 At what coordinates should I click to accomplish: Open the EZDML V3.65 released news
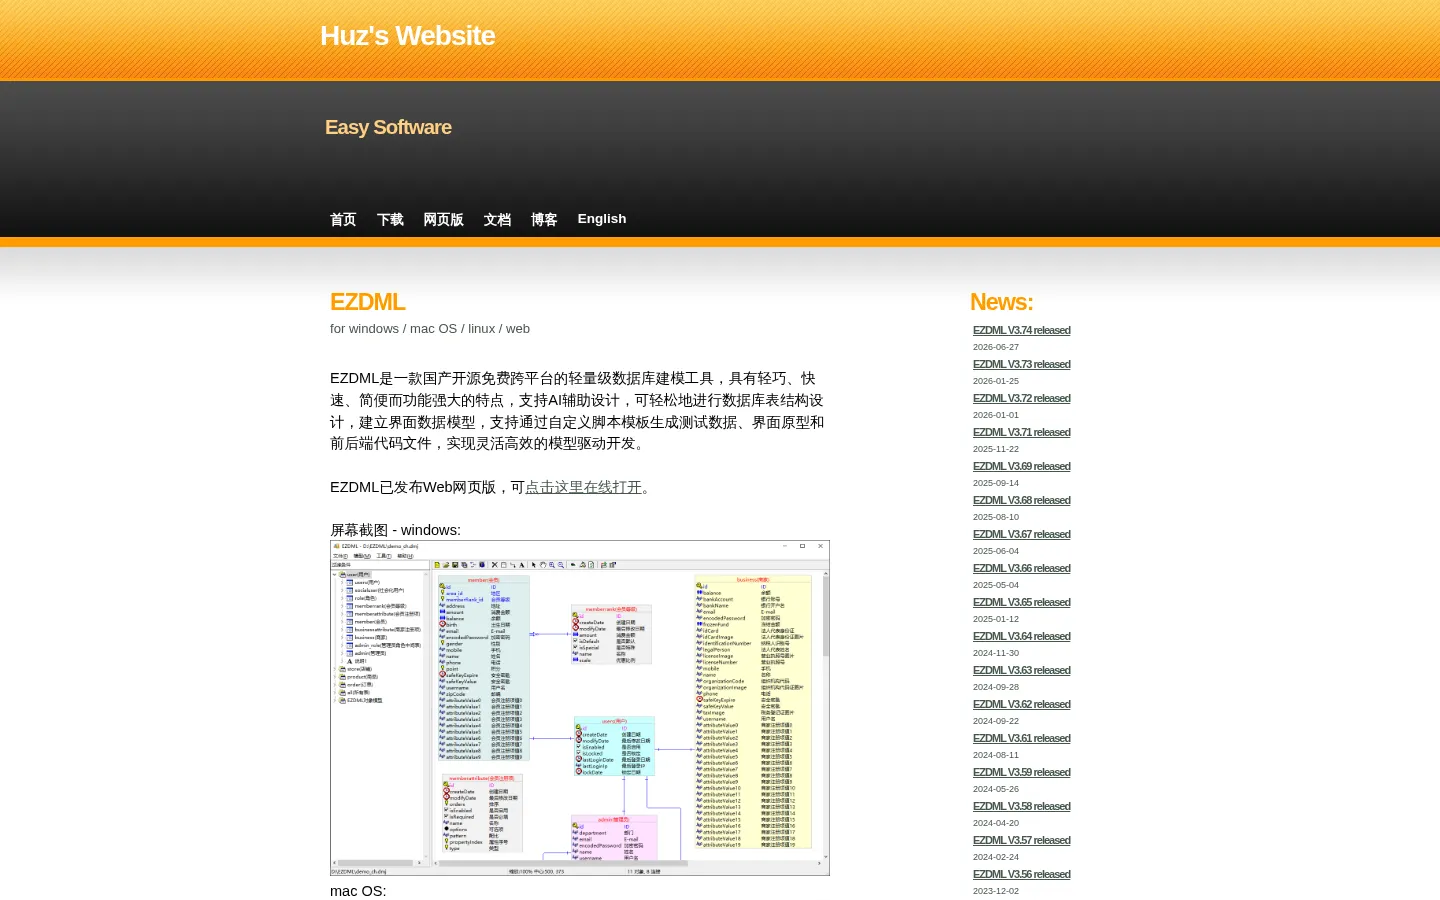1021,602
